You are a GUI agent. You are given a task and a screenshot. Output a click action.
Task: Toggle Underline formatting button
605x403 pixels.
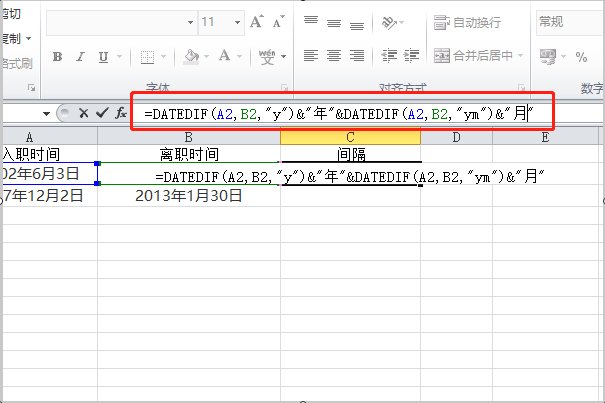(103, 57)
